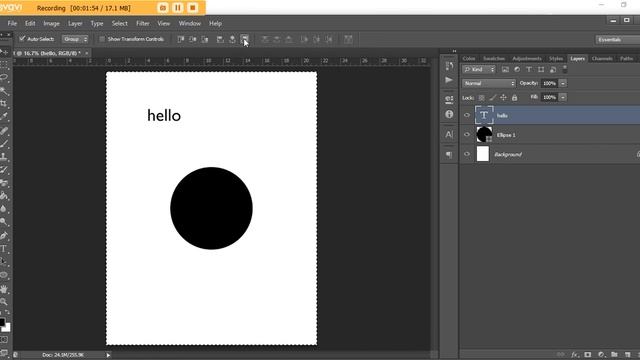This screenshot has height=360, width=640.
Task: Click the Align Top Edges icon
Action: (x=181, y=39)
